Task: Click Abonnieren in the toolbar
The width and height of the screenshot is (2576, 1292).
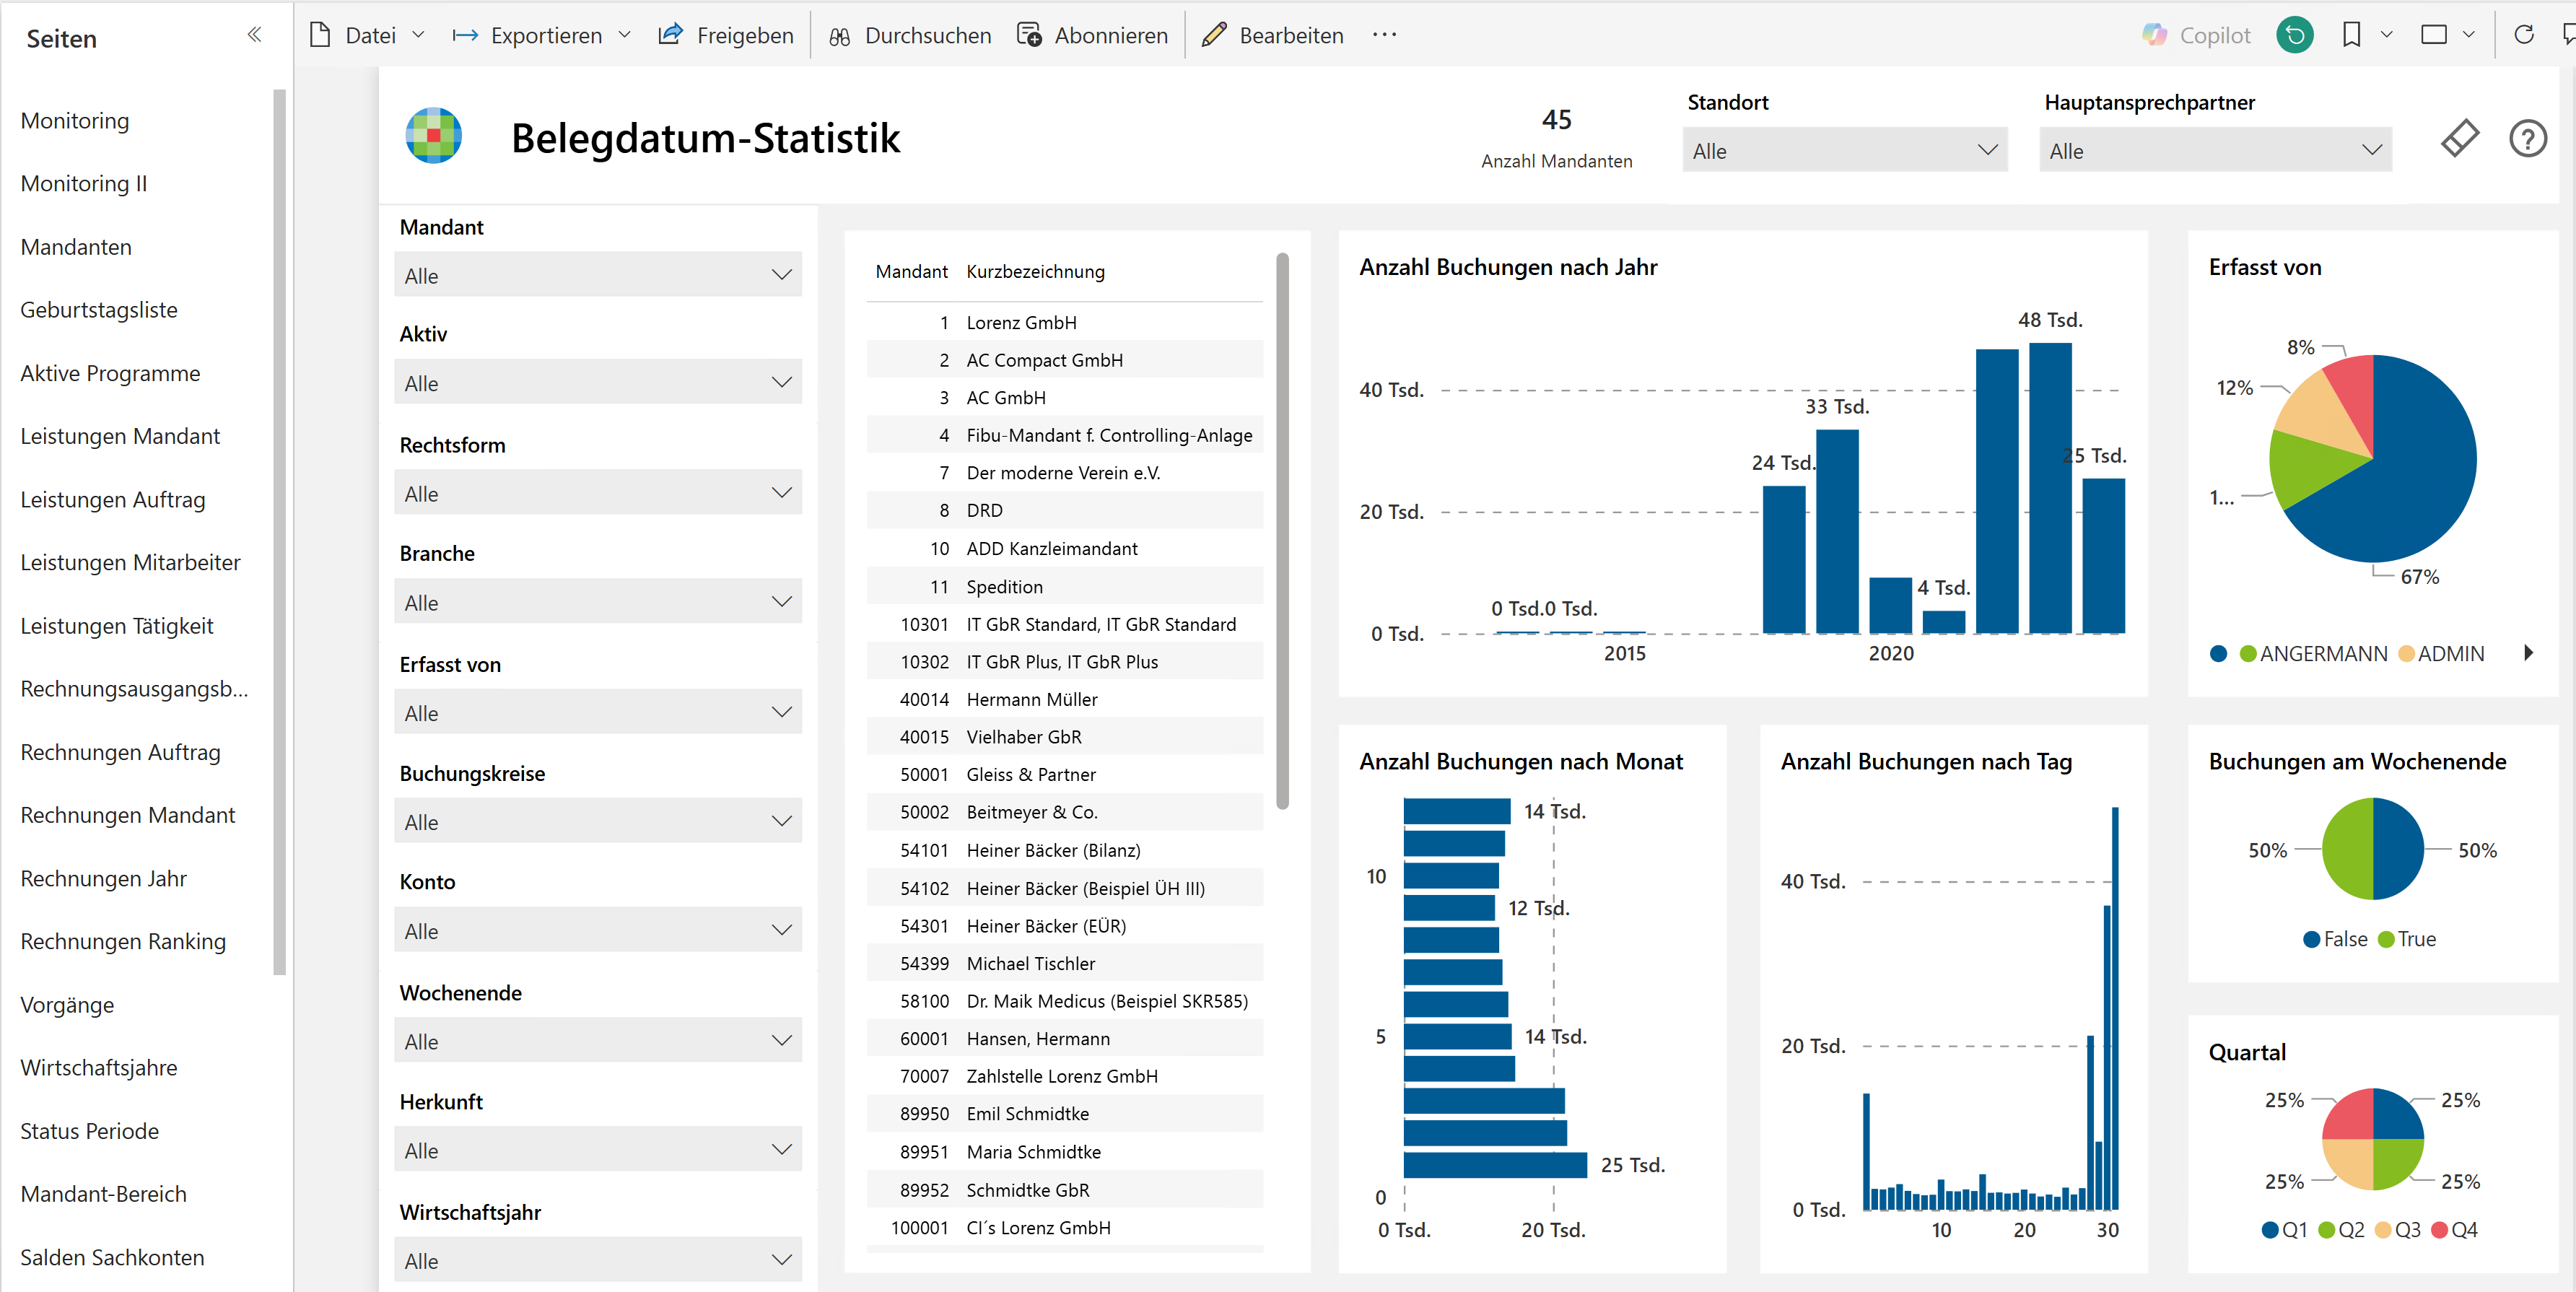Action: [x=1092, y=35]
